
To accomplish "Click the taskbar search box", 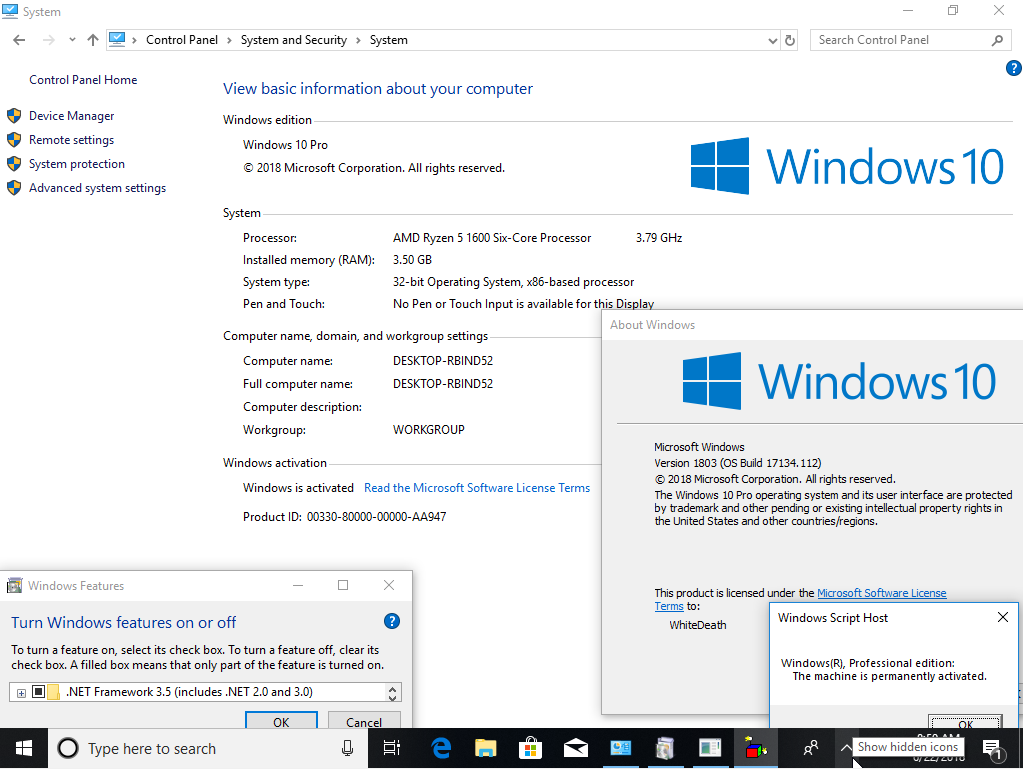I will 207,748.
